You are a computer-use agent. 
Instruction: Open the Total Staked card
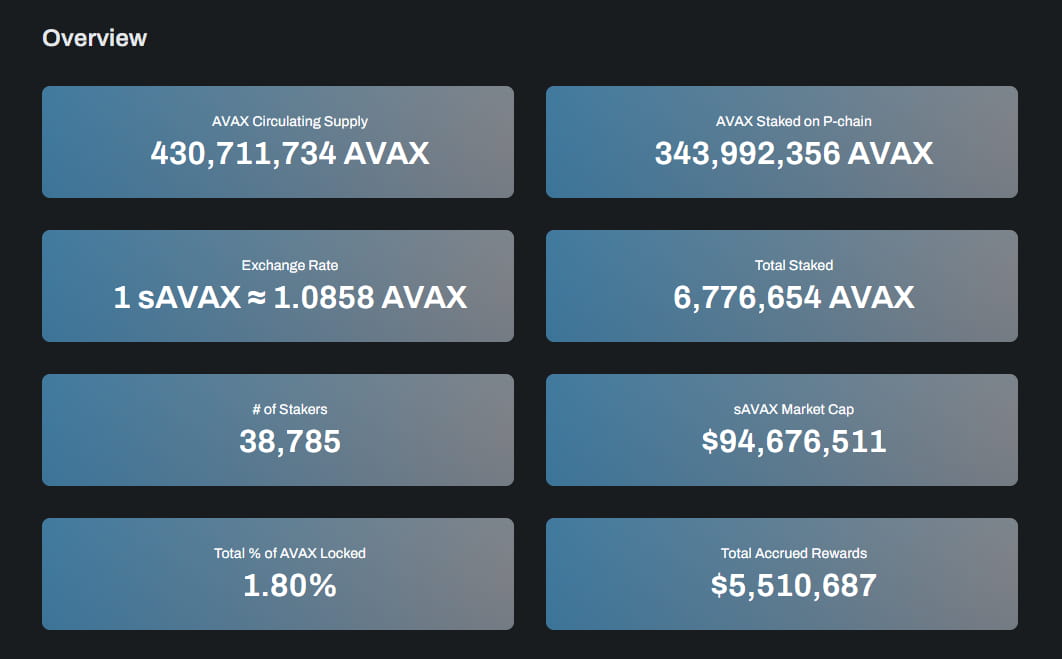point(781,286)
